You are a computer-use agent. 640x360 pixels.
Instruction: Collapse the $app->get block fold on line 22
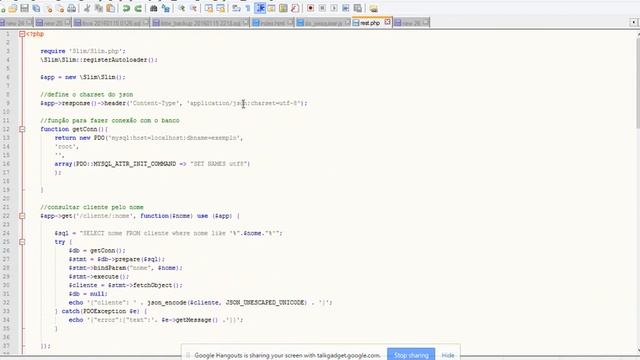pos(22,216)
